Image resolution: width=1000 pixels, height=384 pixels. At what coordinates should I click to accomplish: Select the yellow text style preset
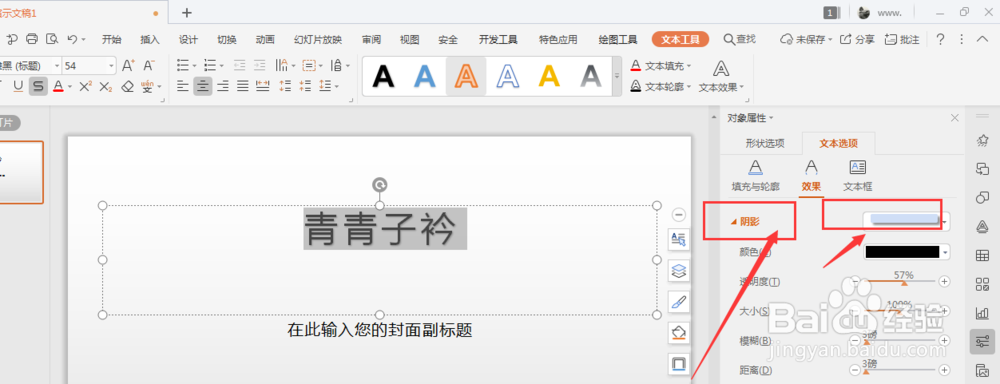549,77
